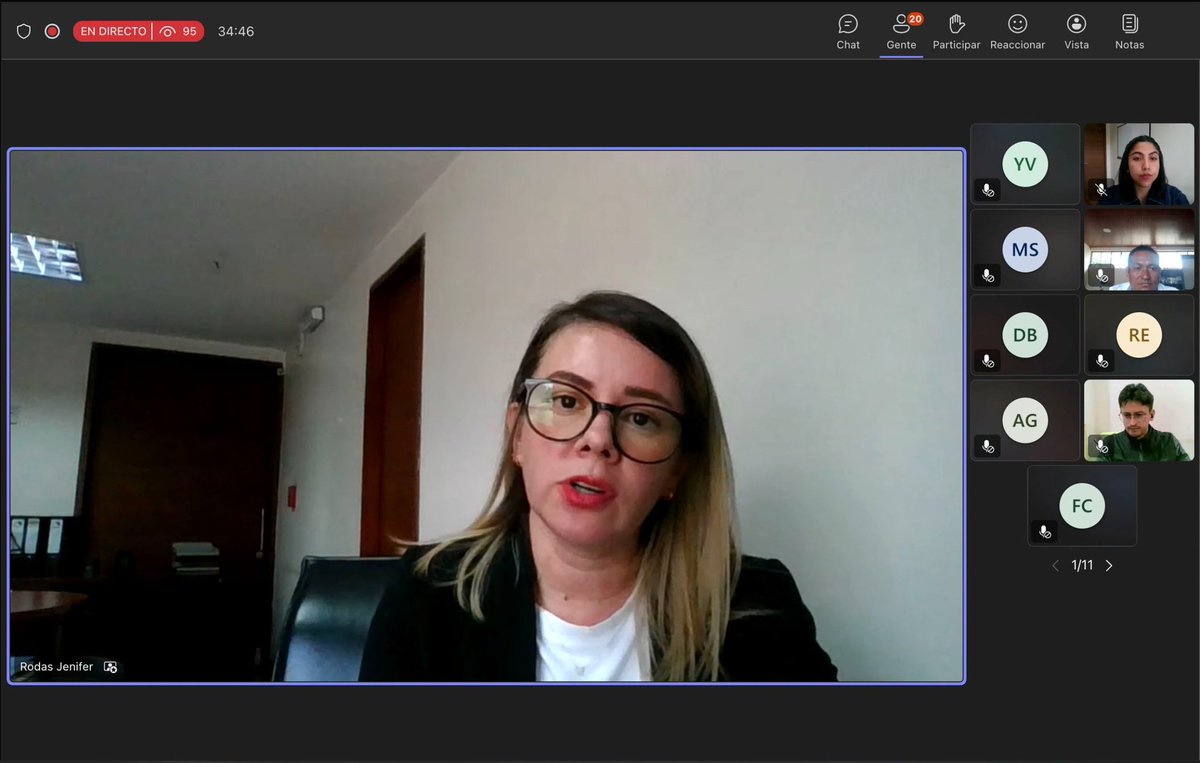The height and width of the screenshot is (763, 1200).
Task: Click the 20 participants count badge
Action: [915, 19]
